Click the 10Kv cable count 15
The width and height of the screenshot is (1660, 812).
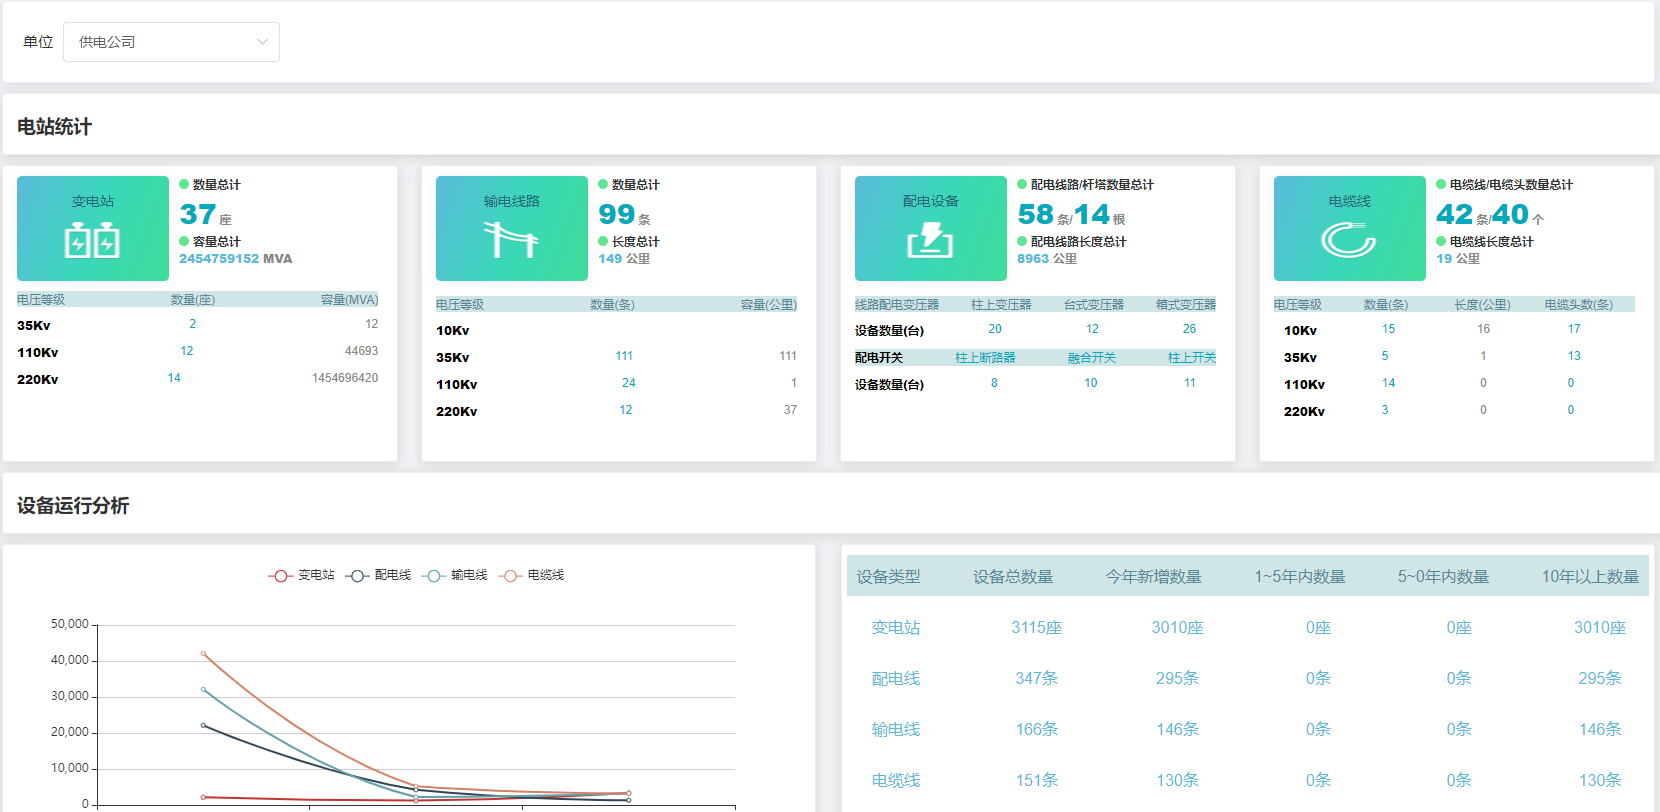(x=1388, y=329)
